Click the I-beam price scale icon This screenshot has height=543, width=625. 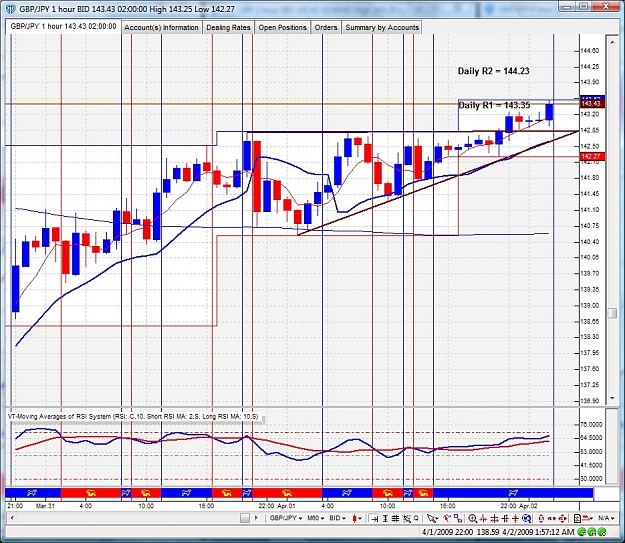(x=385, y=518)
